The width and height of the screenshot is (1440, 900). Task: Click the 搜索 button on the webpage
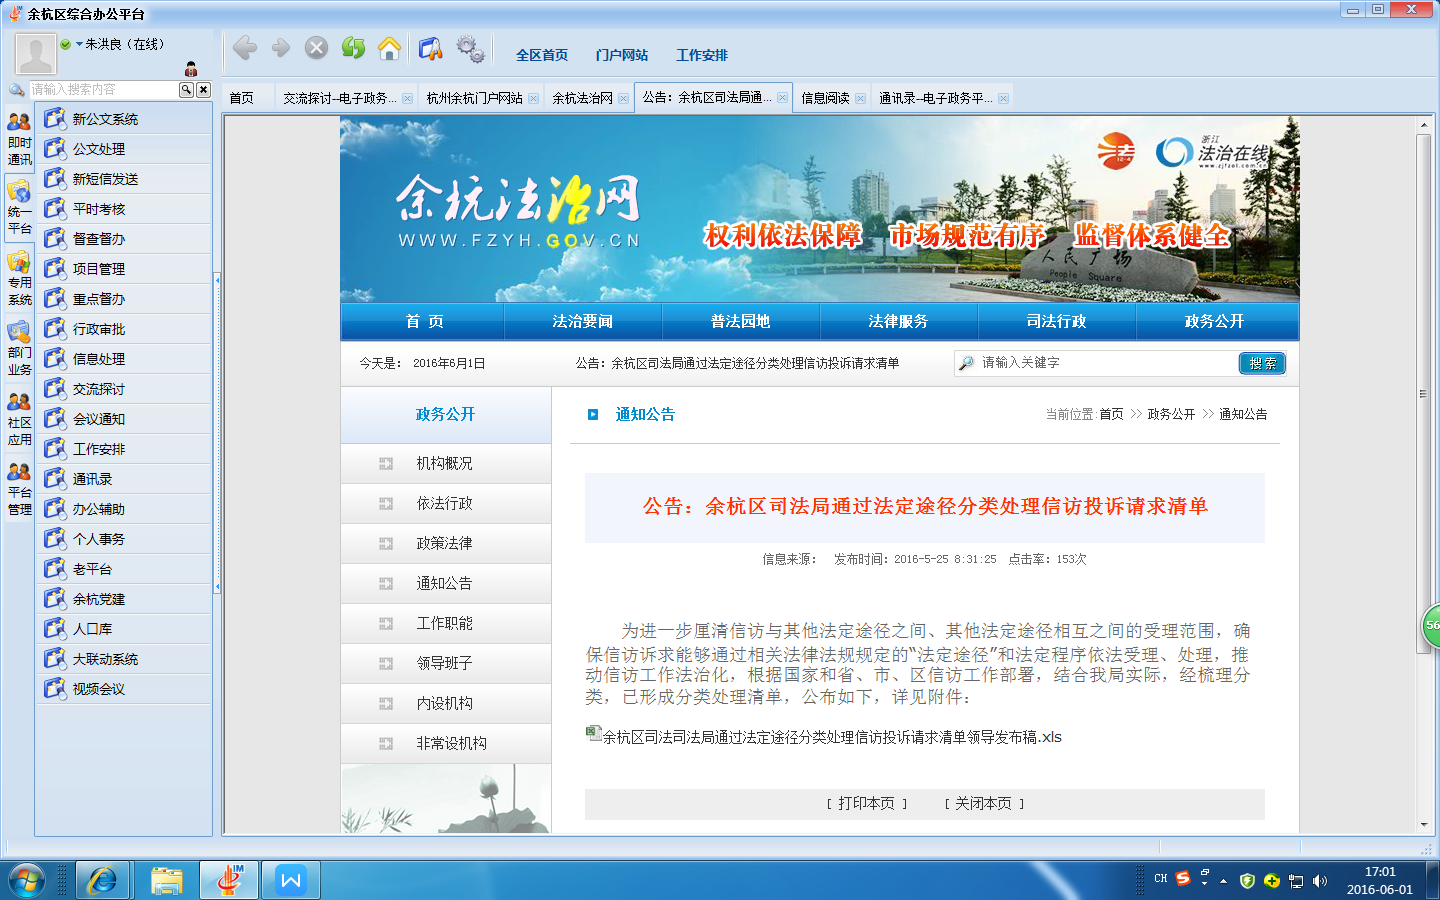tap(1262, 363)
